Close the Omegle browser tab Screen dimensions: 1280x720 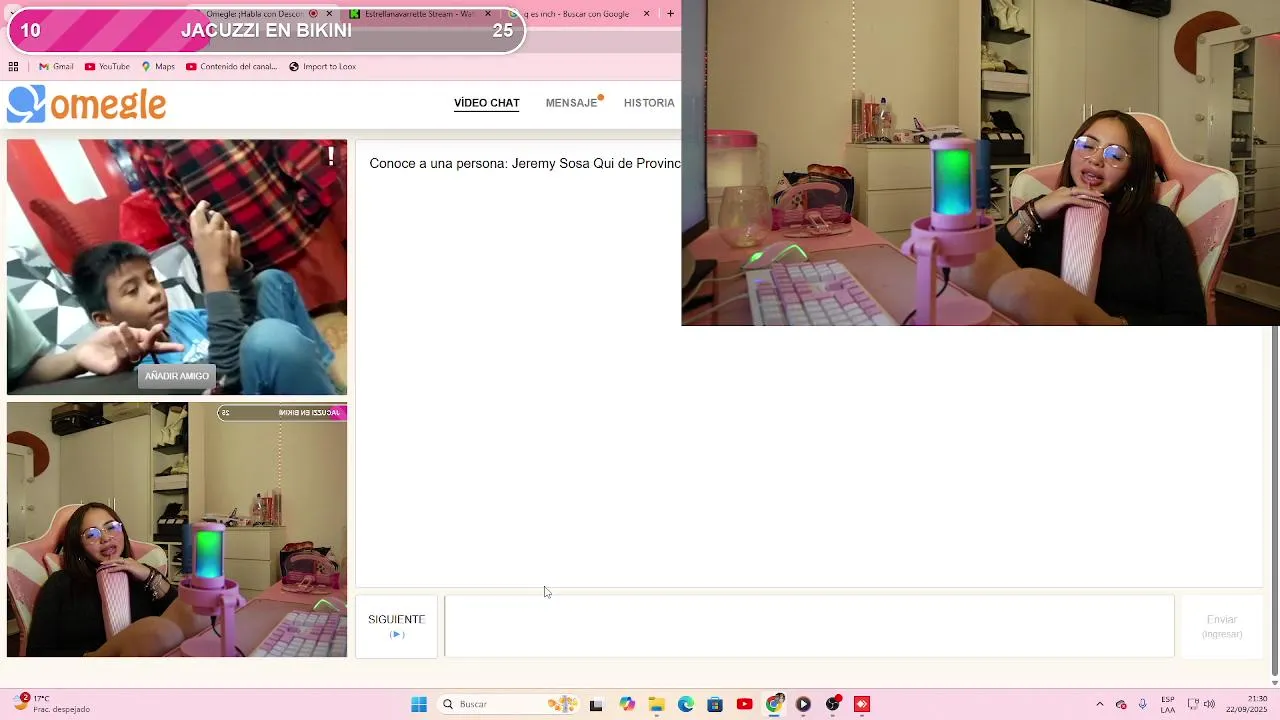click(329, 14)
